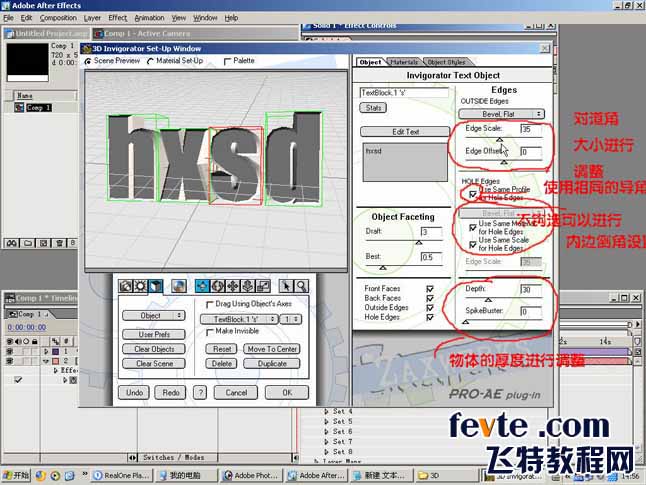Image resolution: width=646 pixels, height=485 pixels.
Task: Switch to the Materials tab
Action: pyautogui.click(x=404, y=62)
